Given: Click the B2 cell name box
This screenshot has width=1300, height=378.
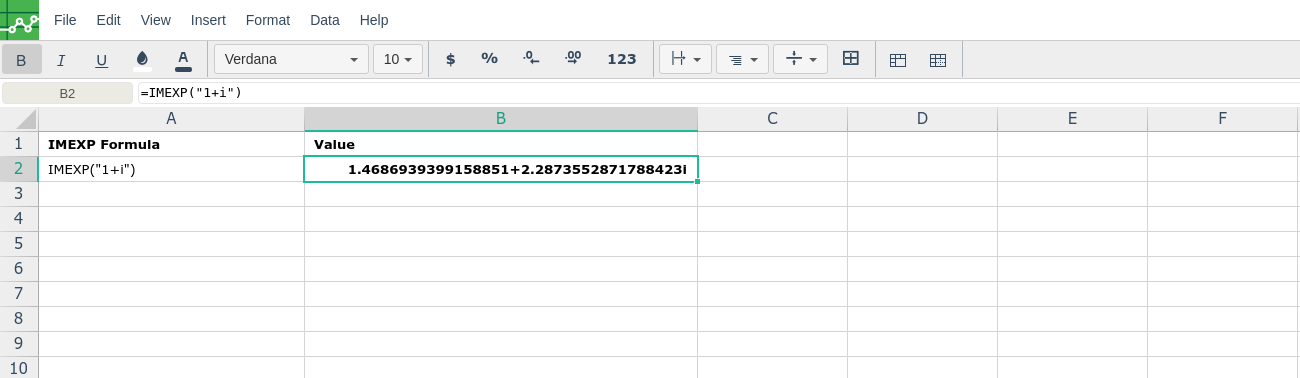Looking at the screenshot, I should pos(67,93).
